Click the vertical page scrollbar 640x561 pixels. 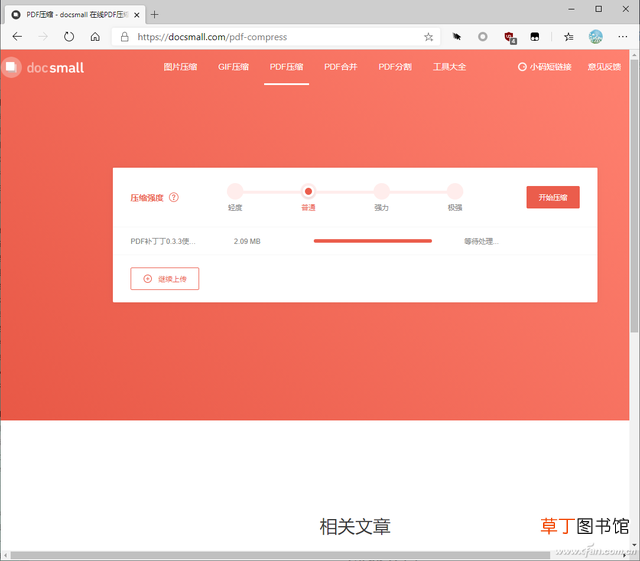(x=634, y=196)
